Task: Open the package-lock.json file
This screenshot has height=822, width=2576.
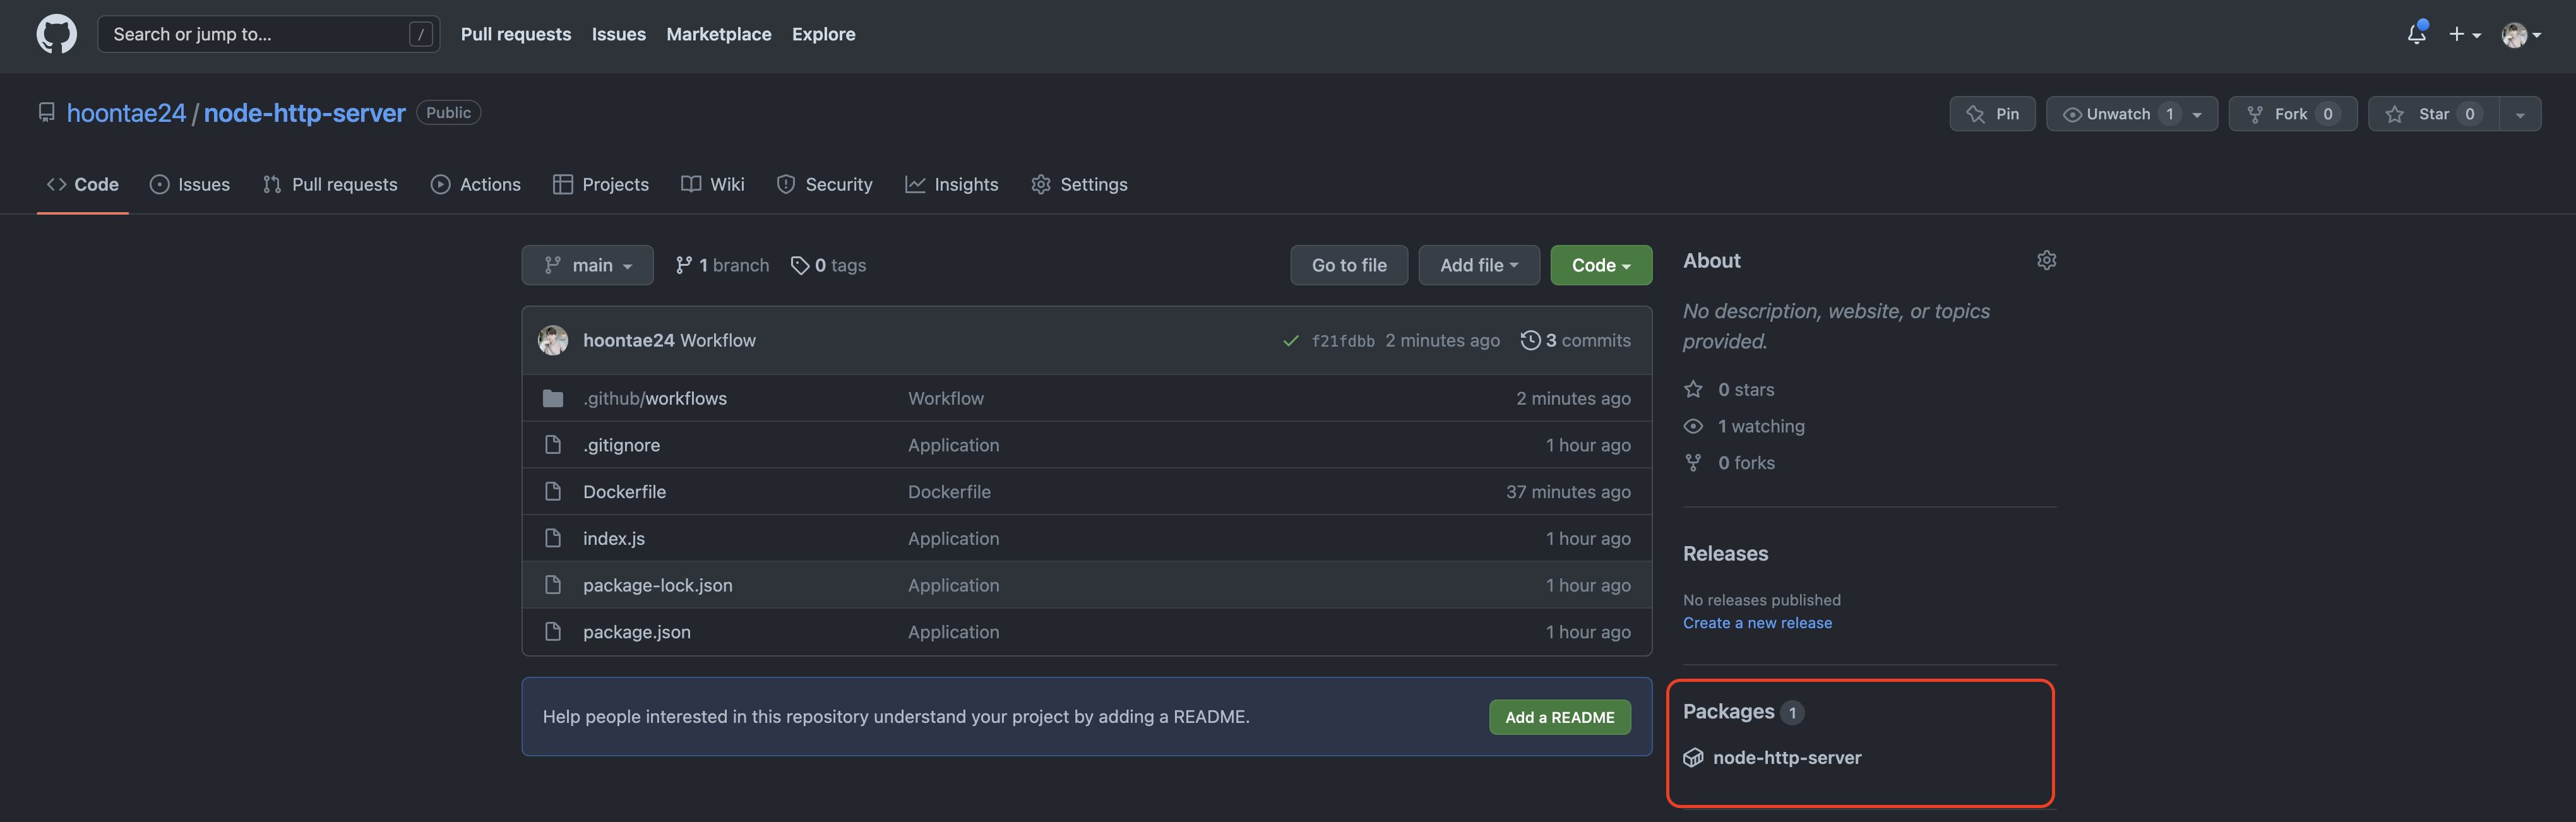Action: click(x=658, y=585)
